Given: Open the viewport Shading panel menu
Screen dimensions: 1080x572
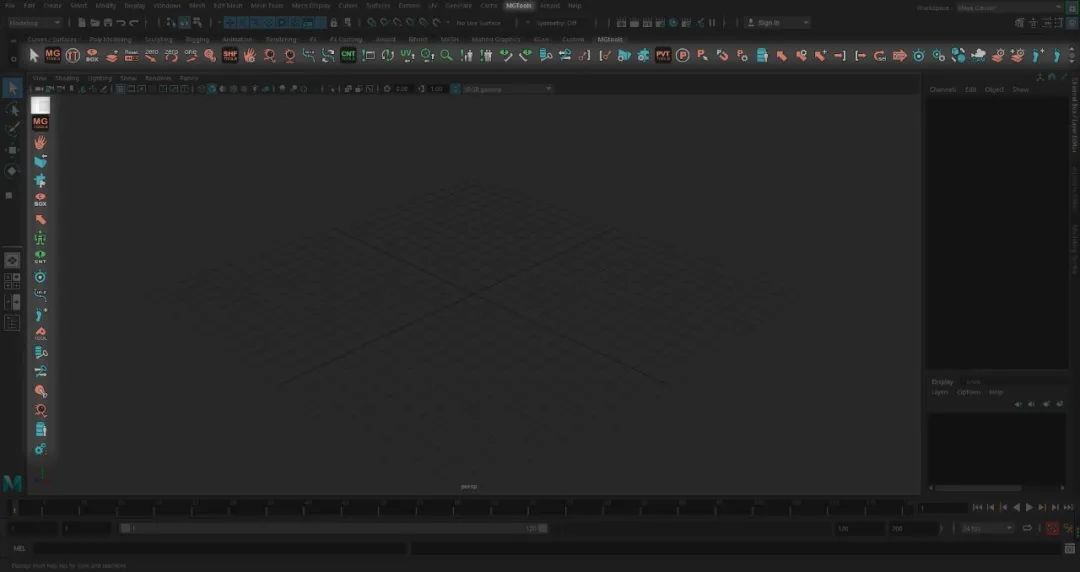Looking at the screenshot, I should pyautogui.click(x=67, y=79).
